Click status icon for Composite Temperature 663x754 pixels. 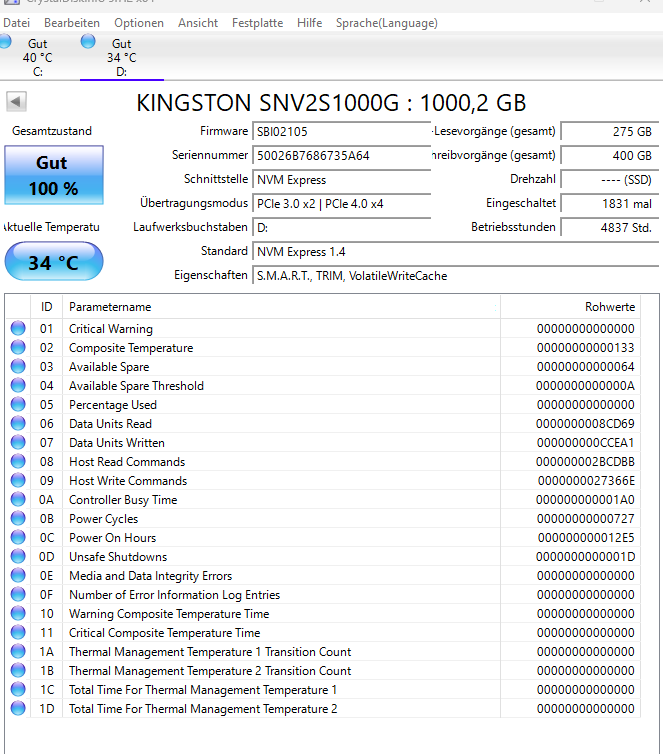point(18,347)
